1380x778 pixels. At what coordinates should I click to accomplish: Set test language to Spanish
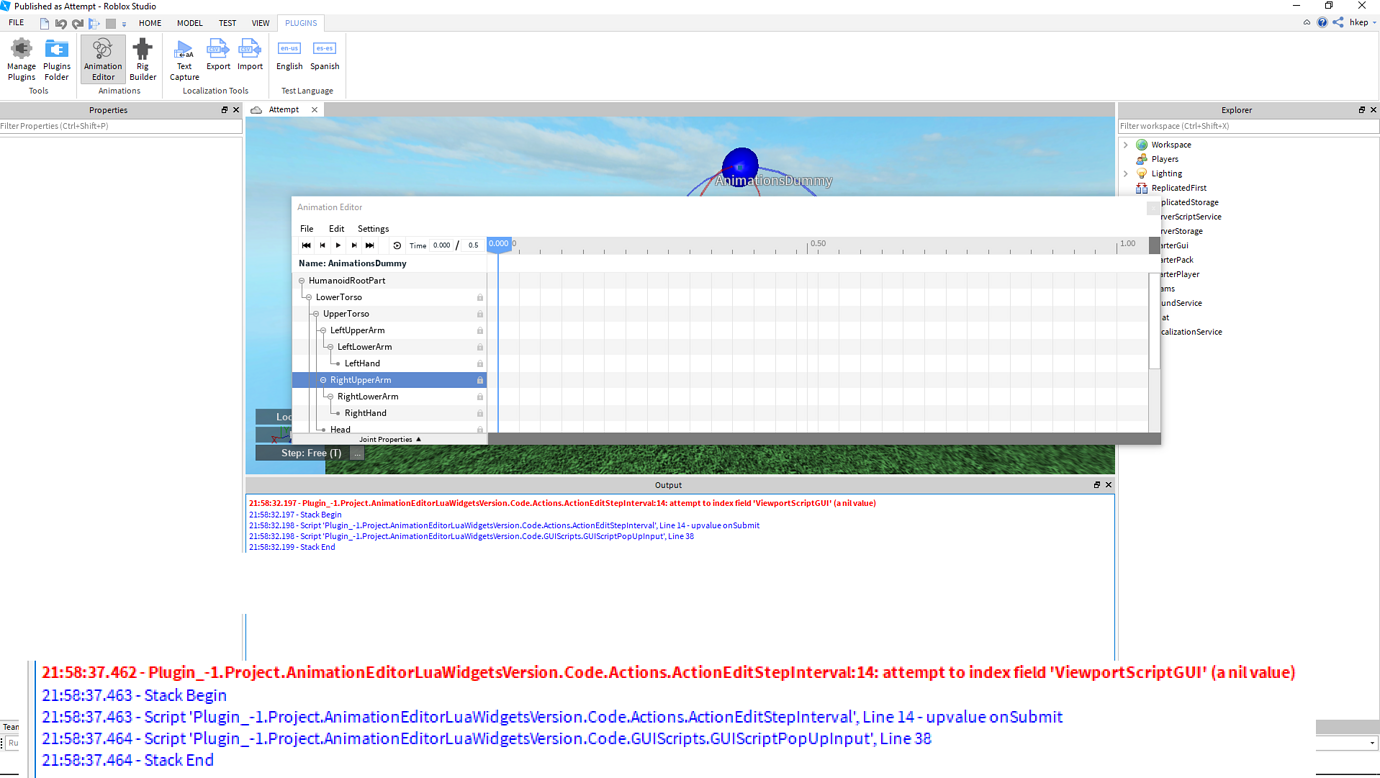click(324, 55)
